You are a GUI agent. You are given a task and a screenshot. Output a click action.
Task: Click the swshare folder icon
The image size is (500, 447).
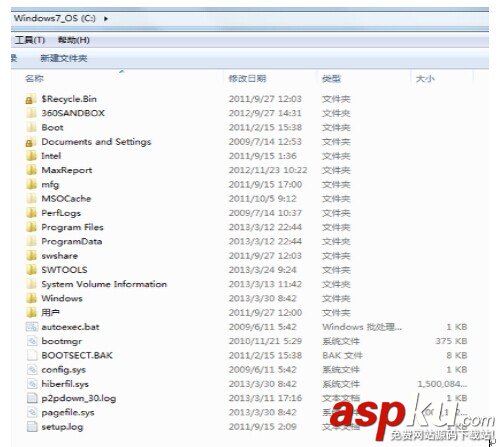click(31, 256)
